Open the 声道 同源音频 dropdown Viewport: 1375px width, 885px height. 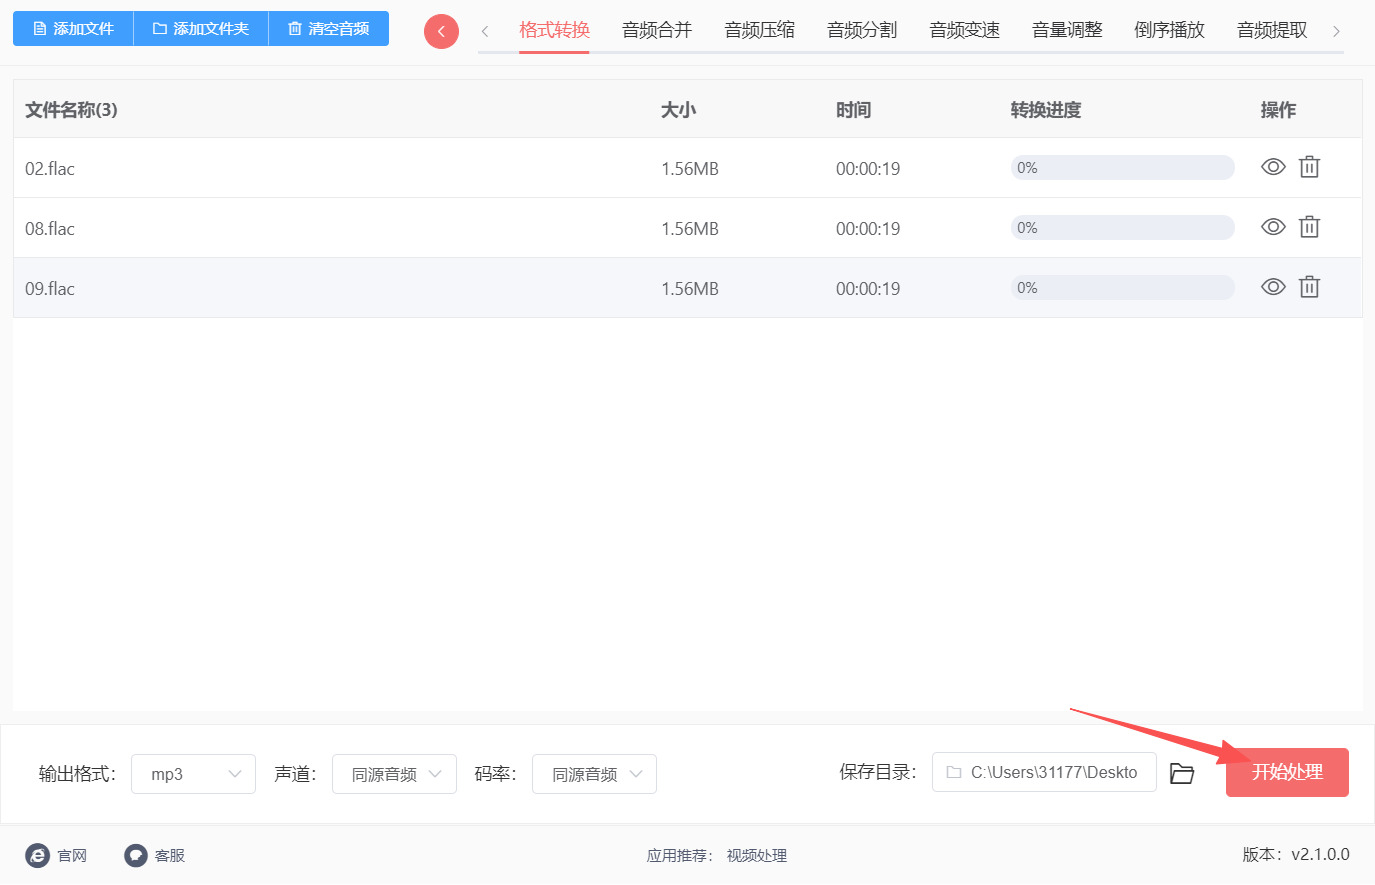click(394, 774)
